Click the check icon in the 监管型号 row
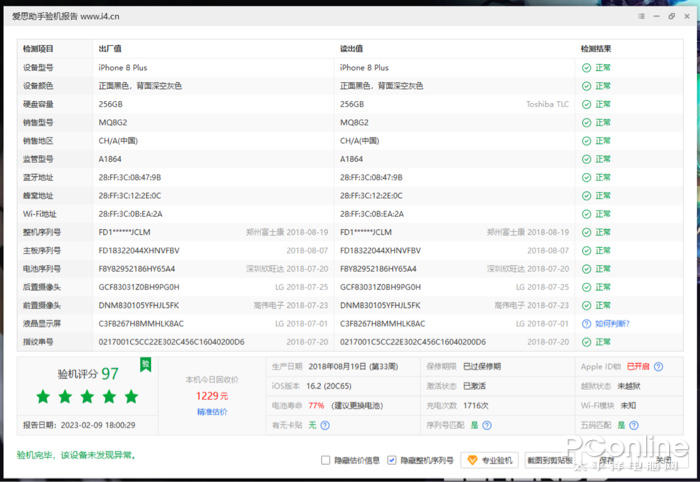 [x=587, y=159]
